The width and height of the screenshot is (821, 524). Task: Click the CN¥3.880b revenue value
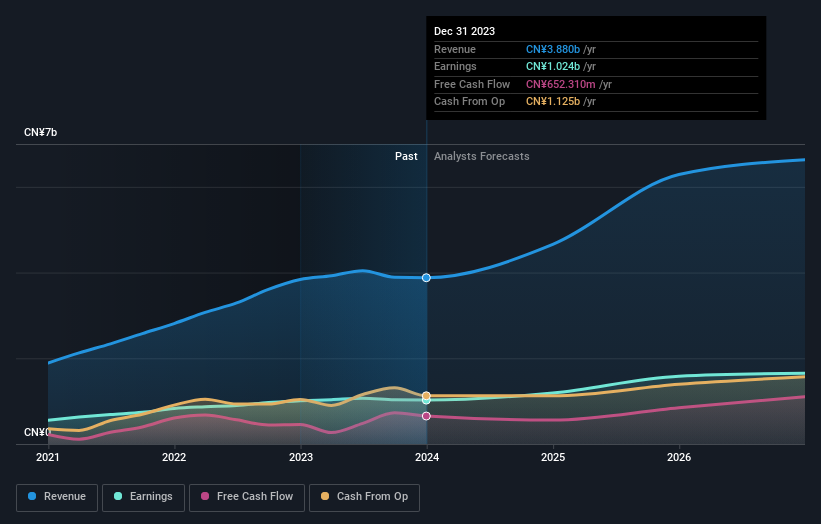pos(553,49)
